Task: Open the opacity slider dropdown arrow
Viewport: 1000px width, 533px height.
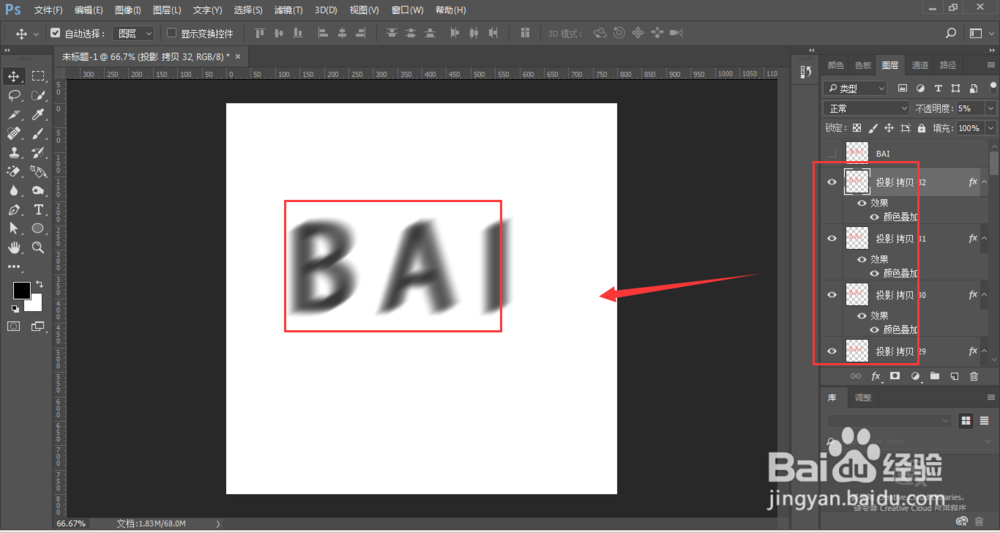Action: click(x=990, y=108)
